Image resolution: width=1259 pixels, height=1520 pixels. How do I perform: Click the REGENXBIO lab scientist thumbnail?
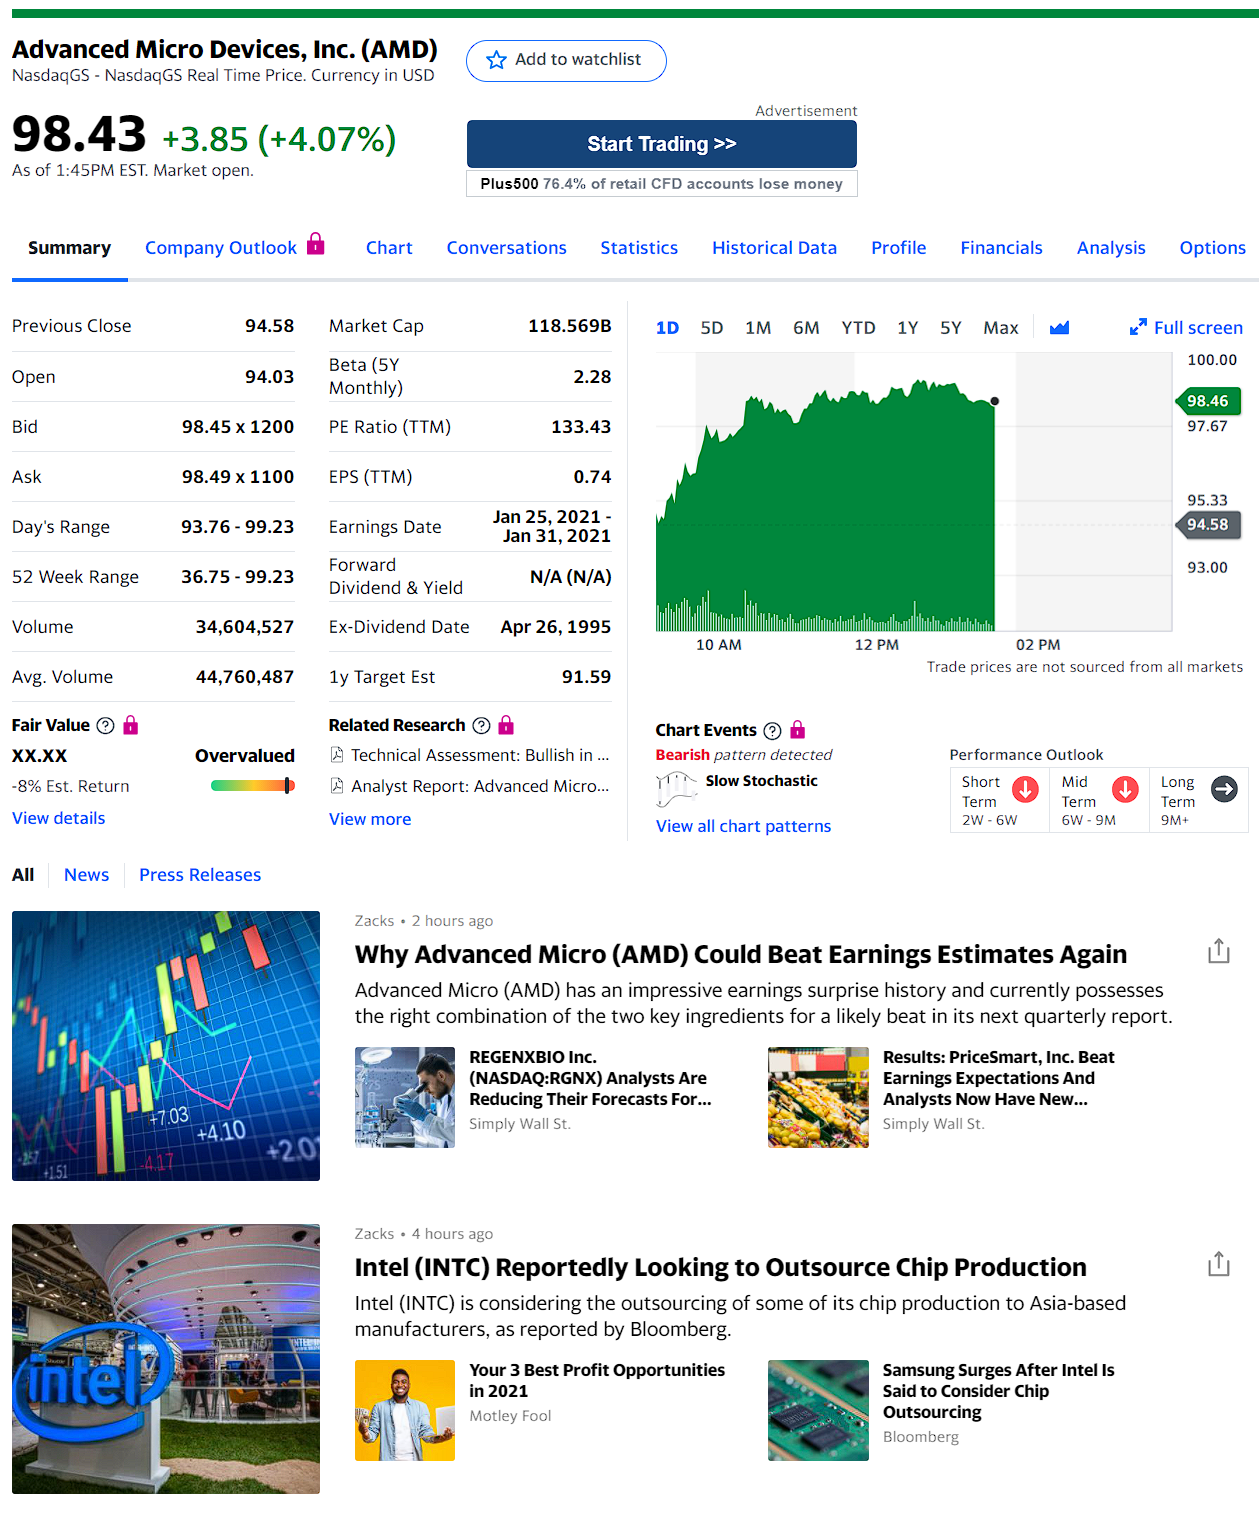405,1097
